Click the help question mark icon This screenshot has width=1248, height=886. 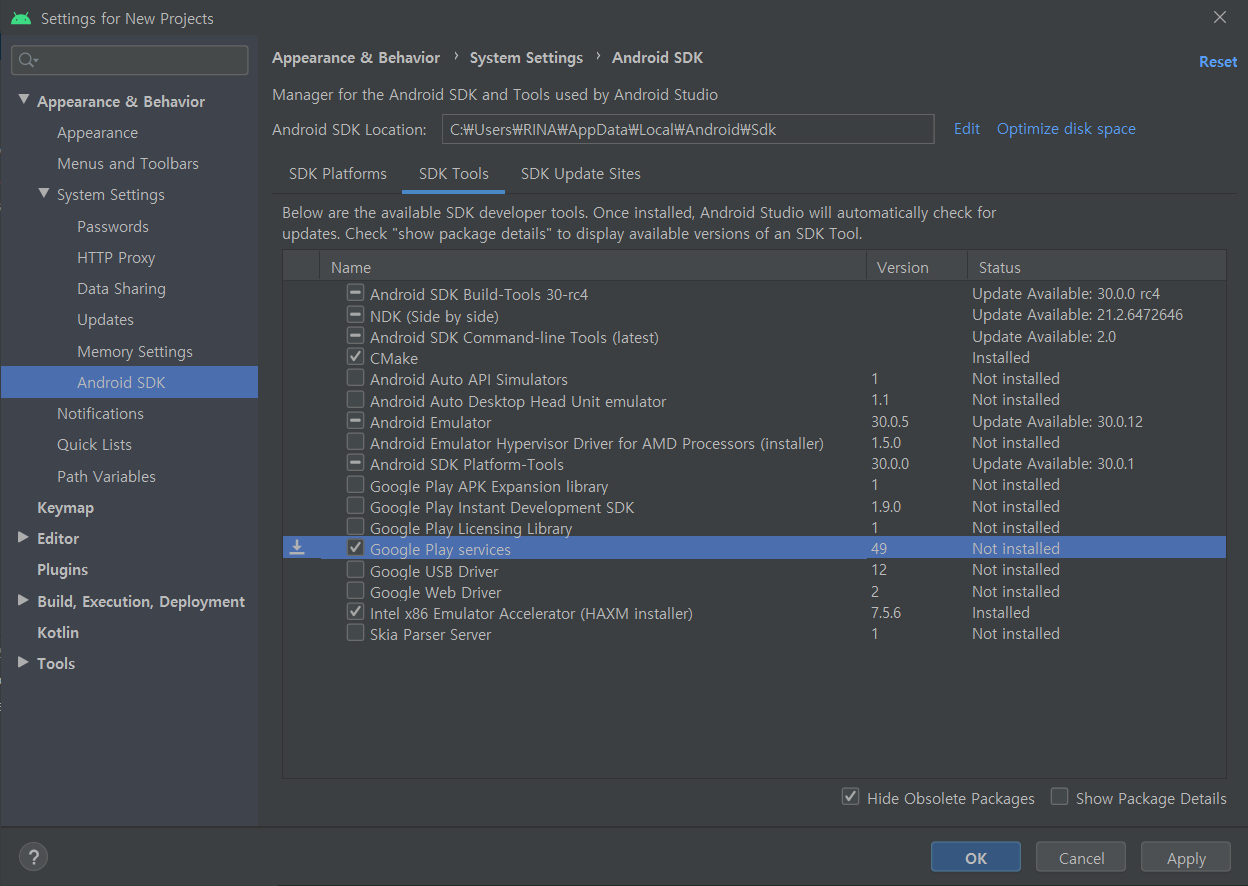(33, 857)
